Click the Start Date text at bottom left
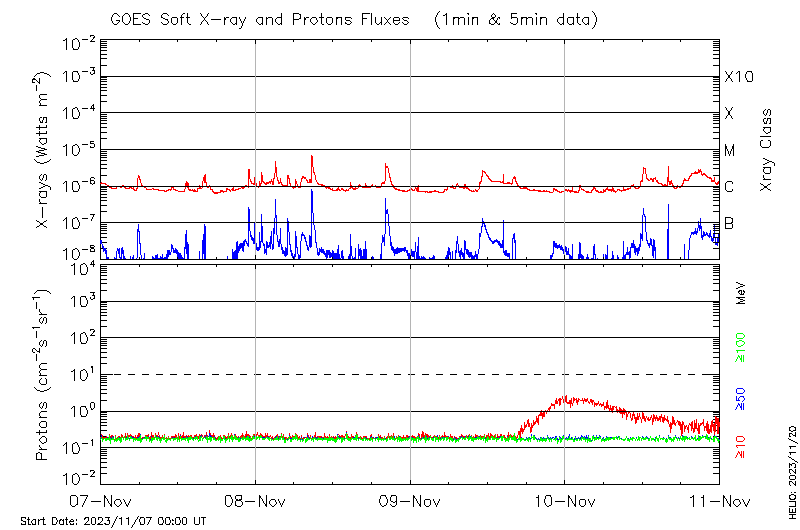 pyautogui.click(x=113, y=521)
